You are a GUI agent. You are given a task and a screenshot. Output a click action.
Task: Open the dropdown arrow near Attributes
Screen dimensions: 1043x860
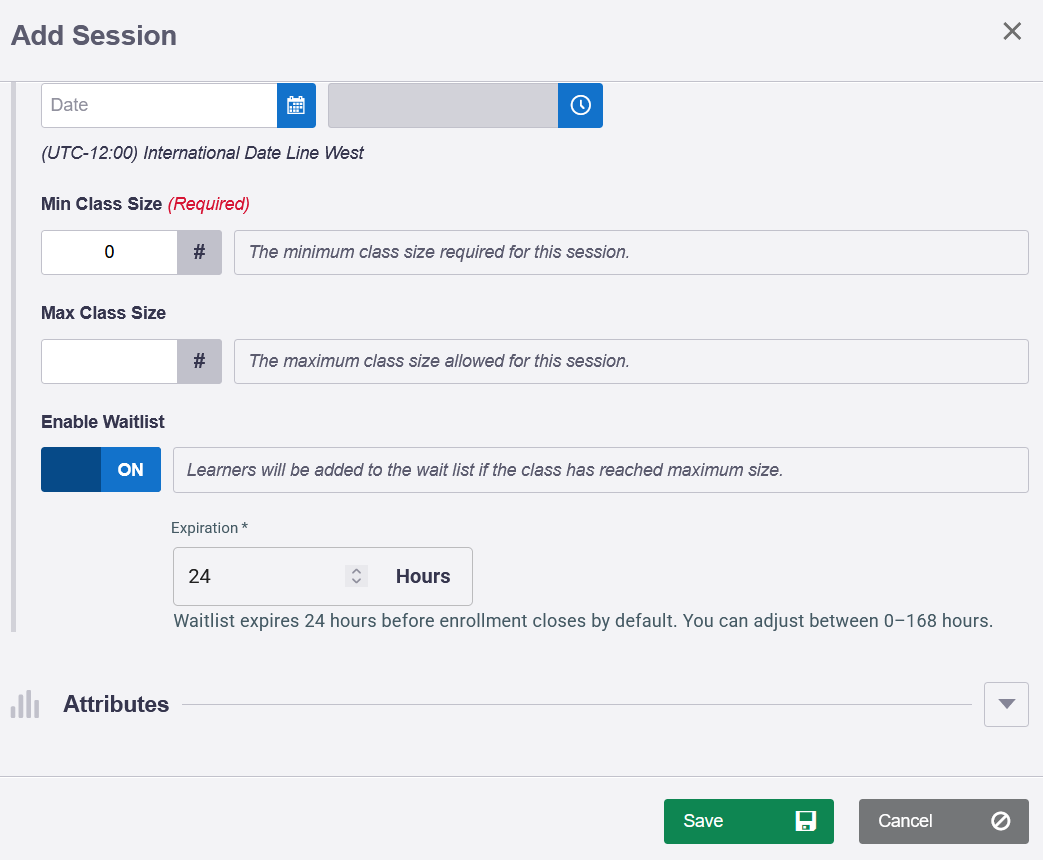coord(1006,704)
